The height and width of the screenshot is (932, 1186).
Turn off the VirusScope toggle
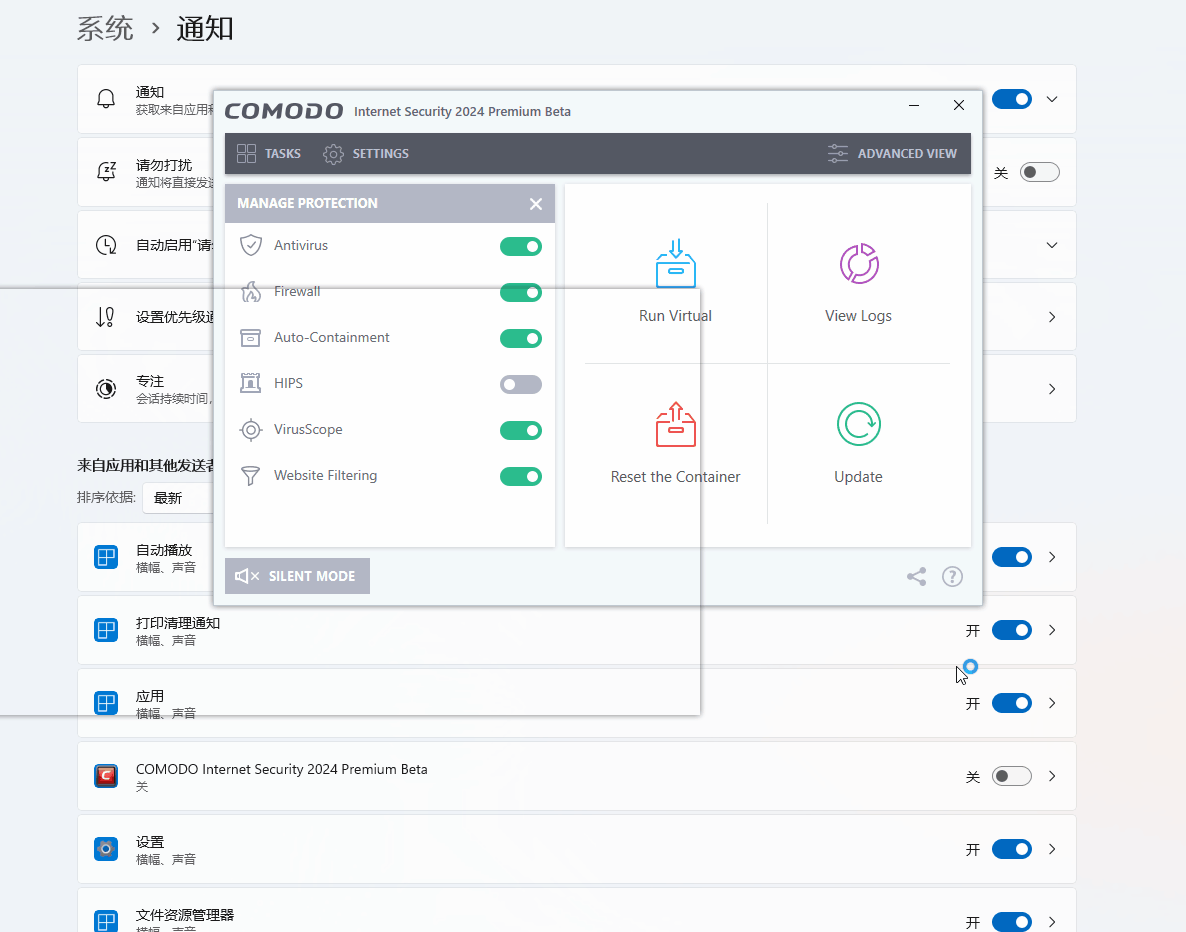[520, 430]
